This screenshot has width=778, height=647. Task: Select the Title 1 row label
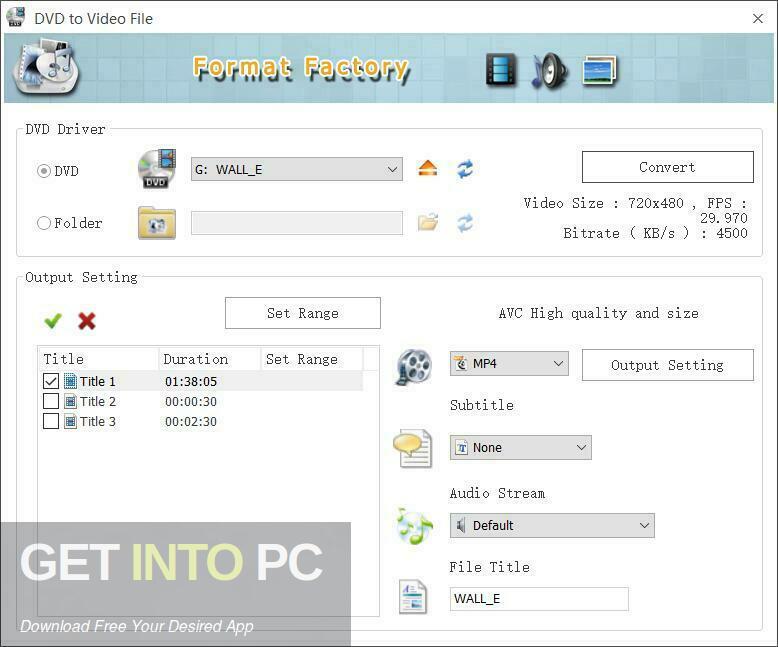[x=98, y=382]
